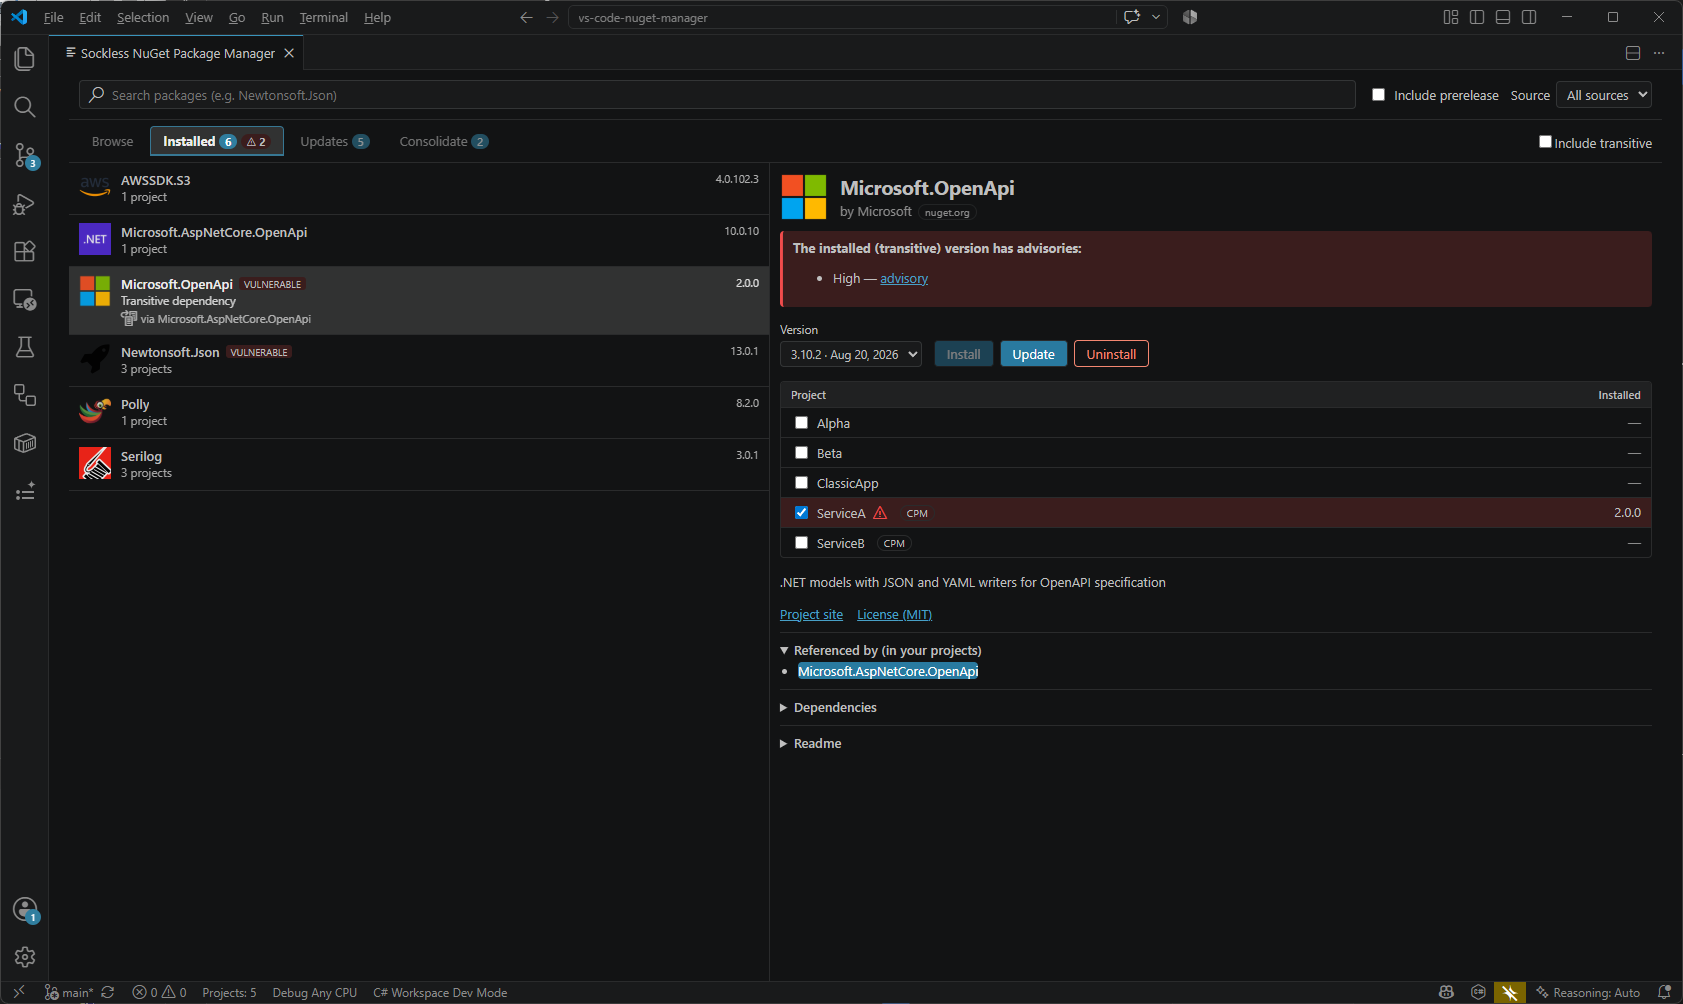Open the Explorer view in activity bar

point(25,59)
